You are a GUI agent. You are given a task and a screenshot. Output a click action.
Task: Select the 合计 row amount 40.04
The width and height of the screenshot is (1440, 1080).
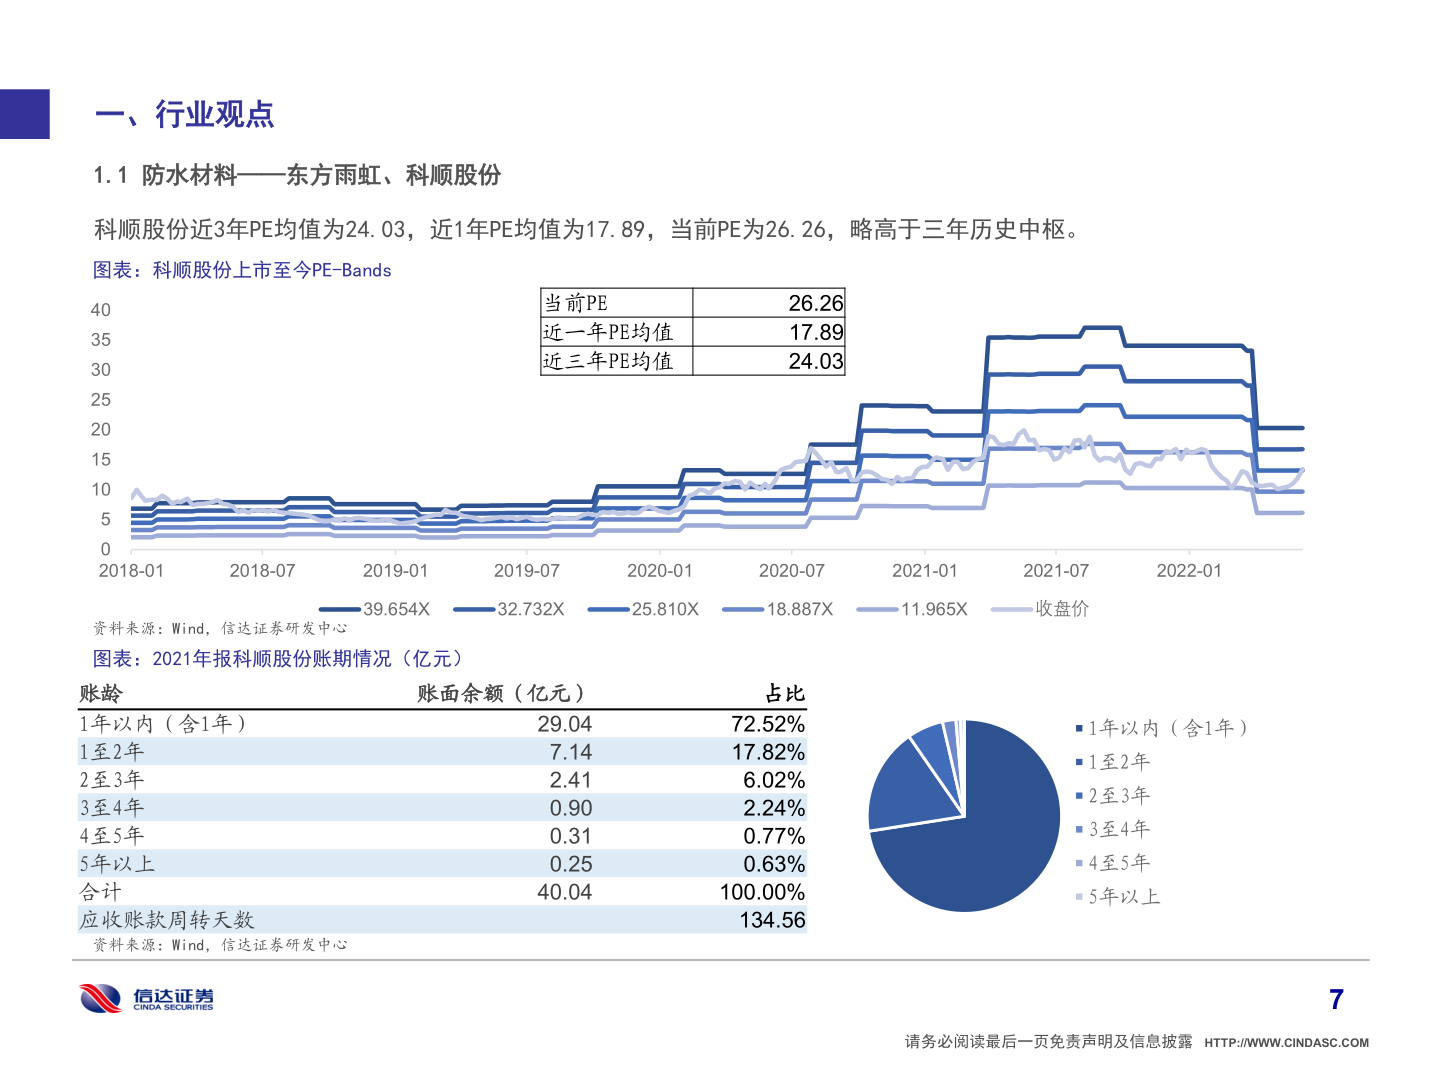pyautogui.click(x=564, y=892)
